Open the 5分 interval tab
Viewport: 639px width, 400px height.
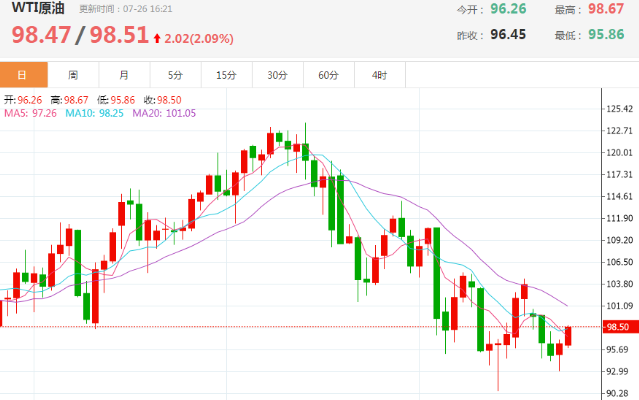coord(176,75)
